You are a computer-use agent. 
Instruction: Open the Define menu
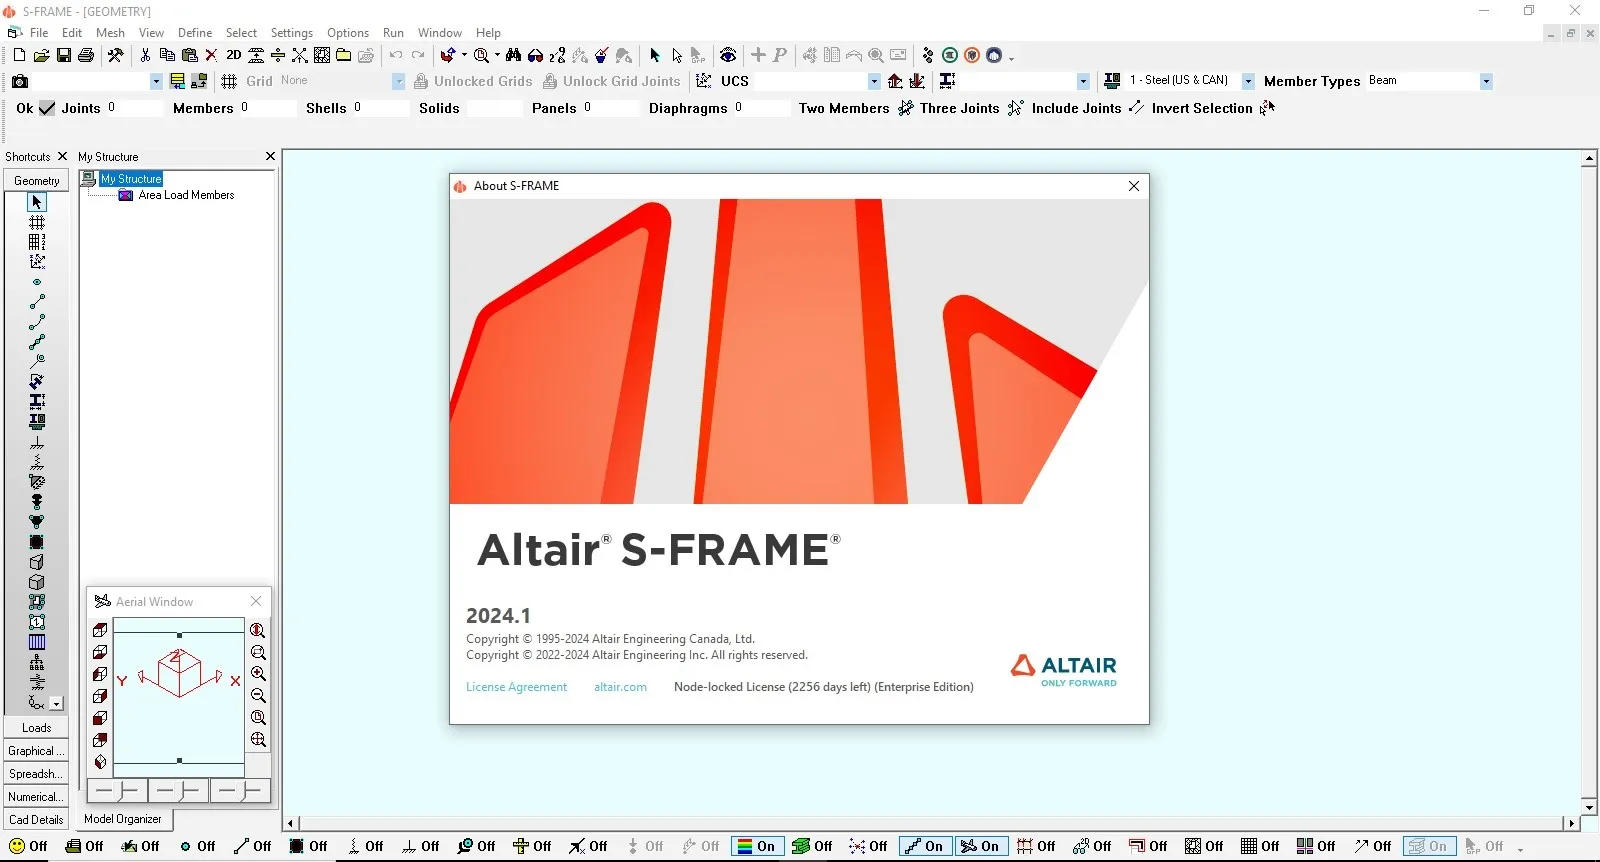tap(195, 33)
